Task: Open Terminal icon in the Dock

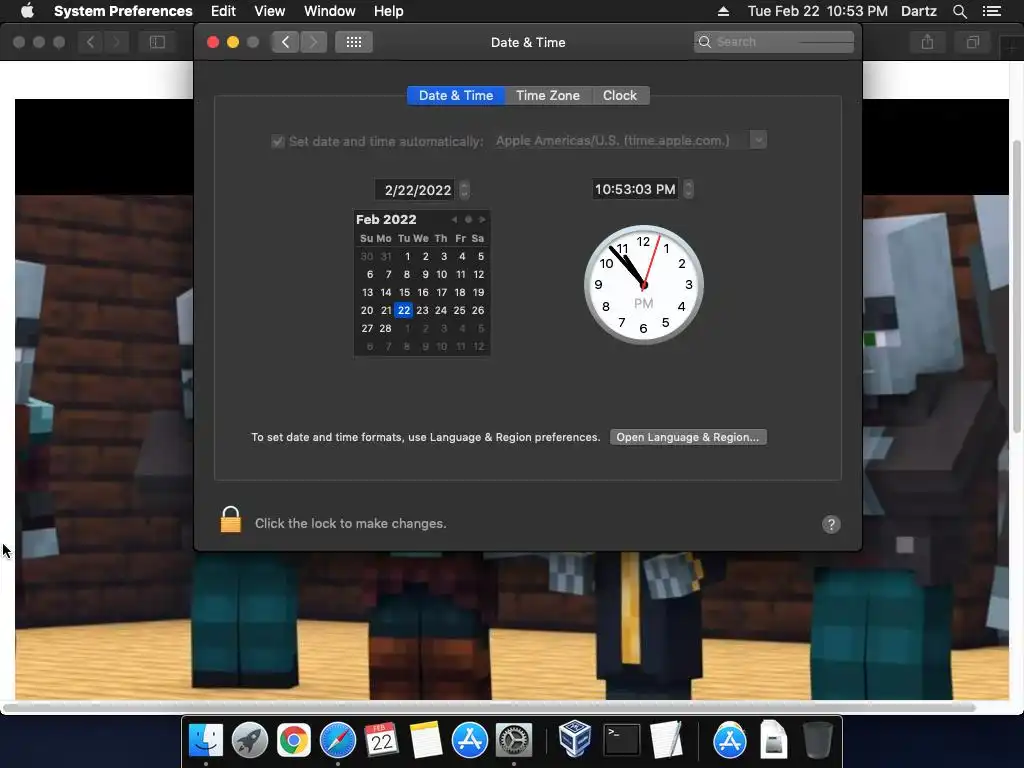Action: click(x=621, y=741)
